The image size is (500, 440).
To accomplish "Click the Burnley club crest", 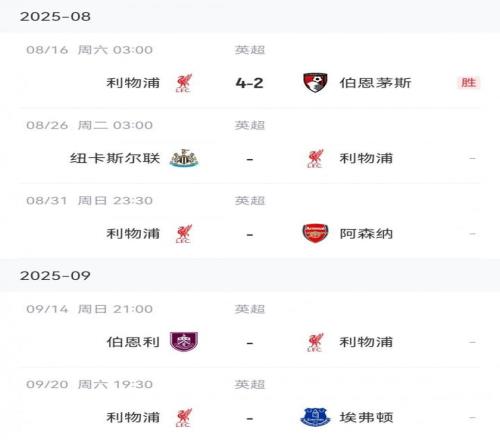I will point(184,342).
